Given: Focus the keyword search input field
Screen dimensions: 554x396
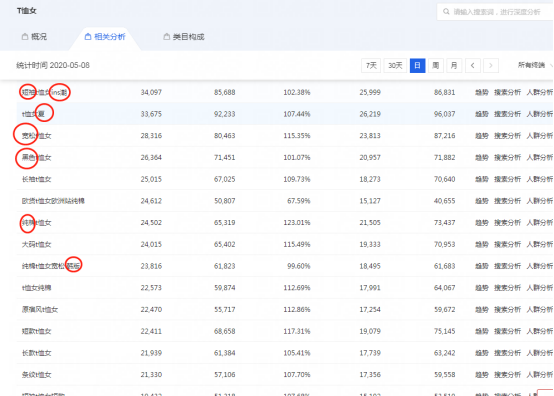Looking at the screenshot, I should 496,12.
